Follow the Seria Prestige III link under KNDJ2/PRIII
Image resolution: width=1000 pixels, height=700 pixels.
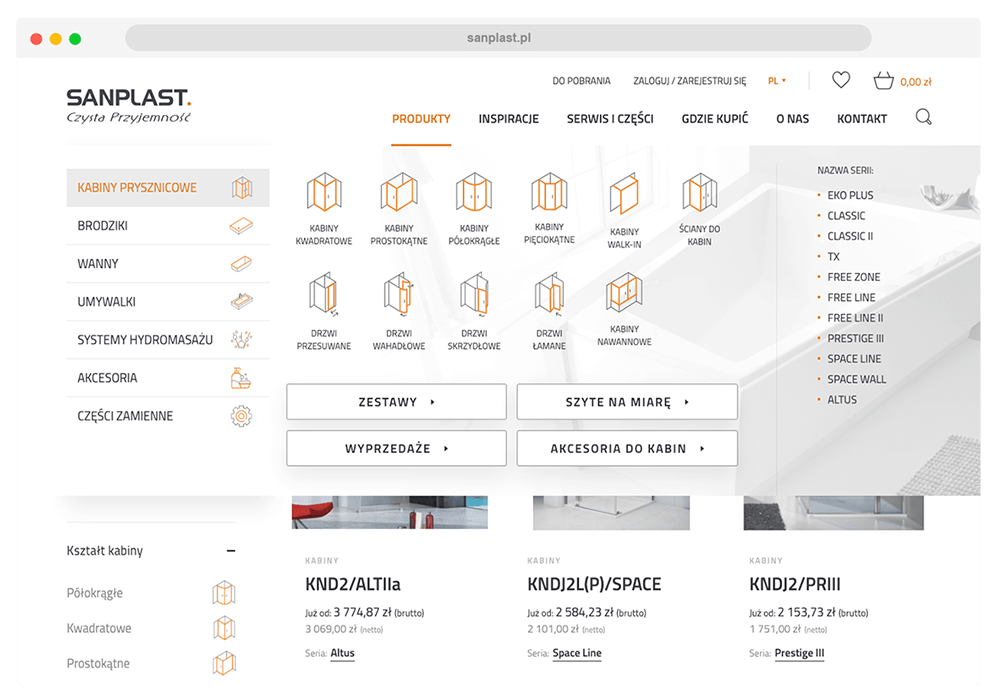(x=799, y=653)
